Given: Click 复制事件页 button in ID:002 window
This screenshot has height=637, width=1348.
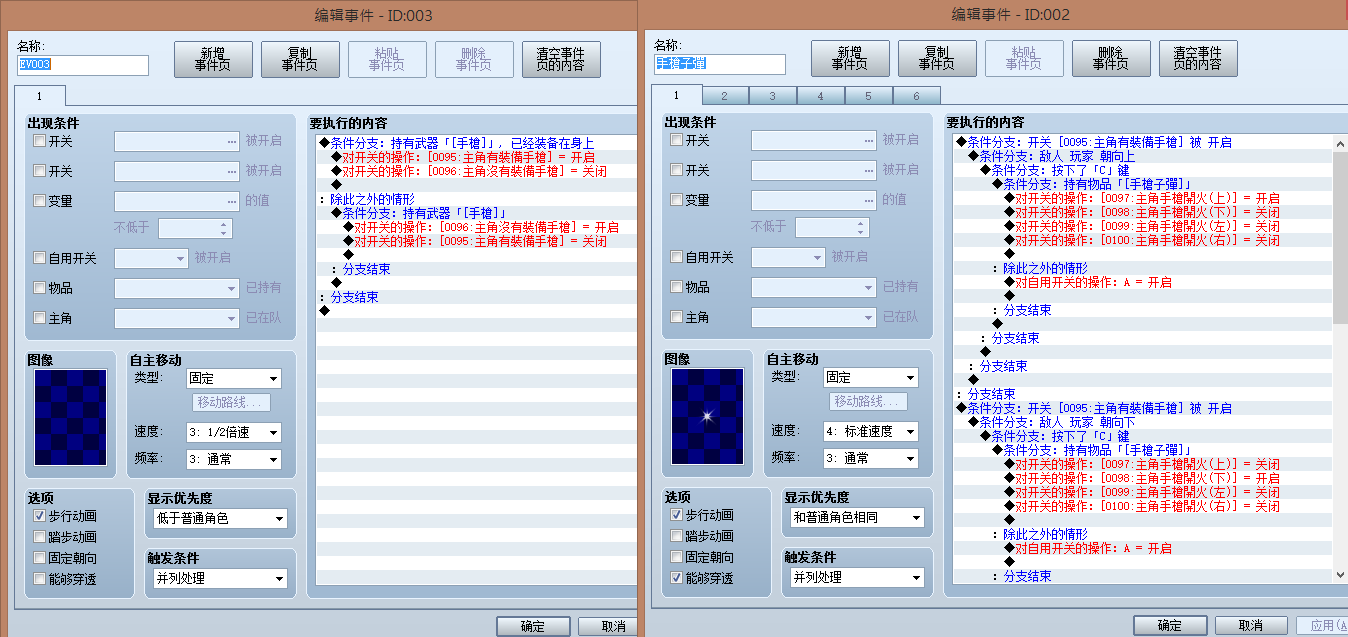Looking at the screenshot, I should [x=937, y=59].
